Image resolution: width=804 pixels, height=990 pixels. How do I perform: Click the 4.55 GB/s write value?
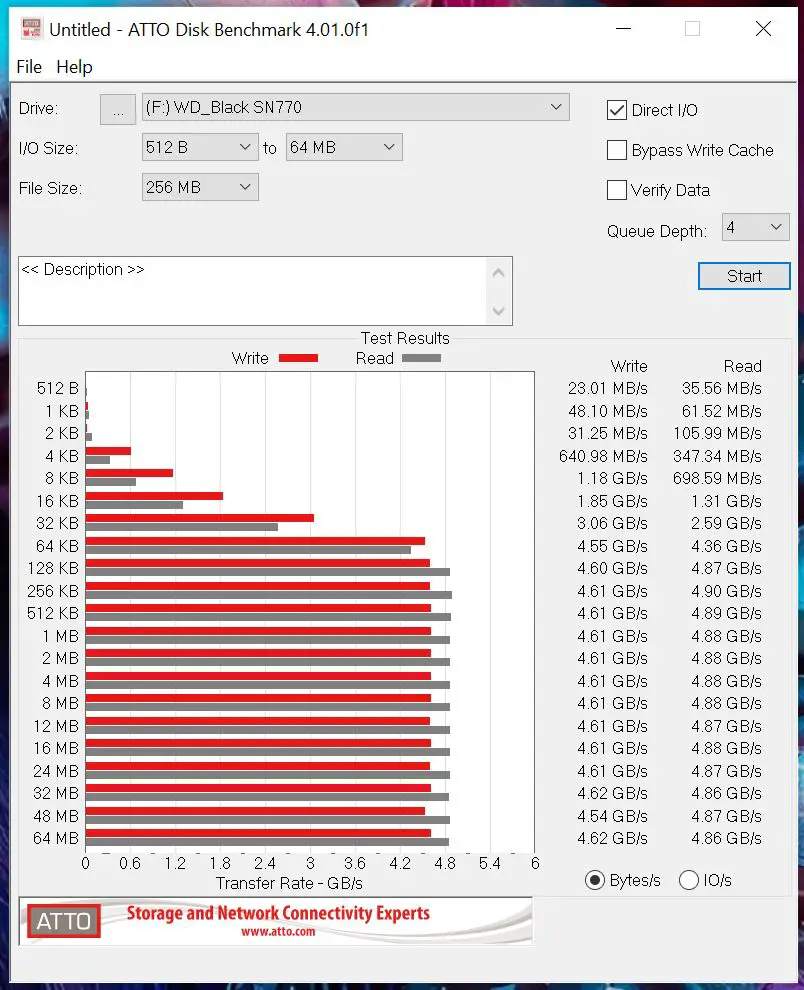coord(613,546)
